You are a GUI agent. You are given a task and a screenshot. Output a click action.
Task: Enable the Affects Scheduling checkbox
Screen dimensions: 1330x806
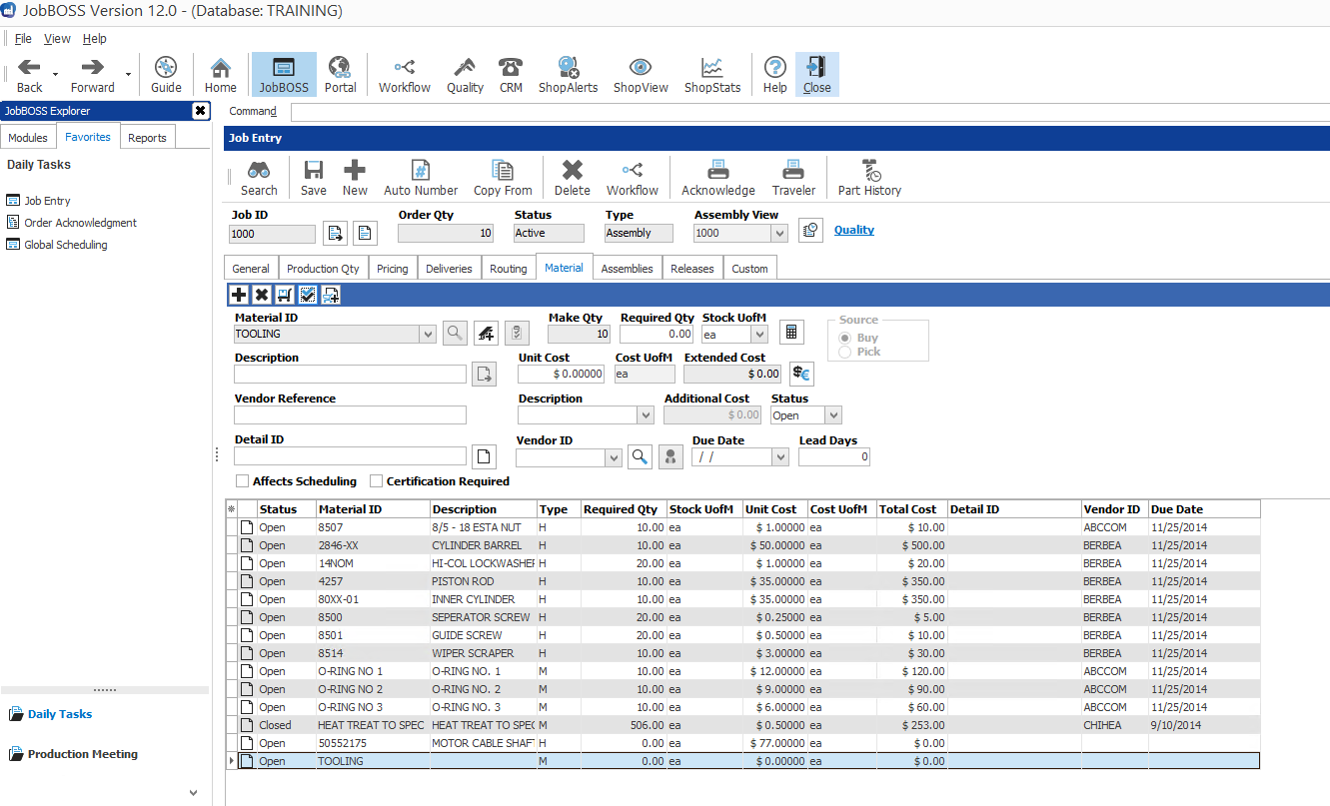click(243, 481)
